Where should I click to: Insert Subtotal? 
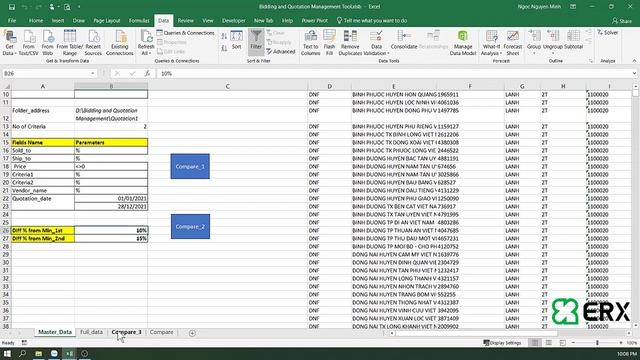pos(573,40)
